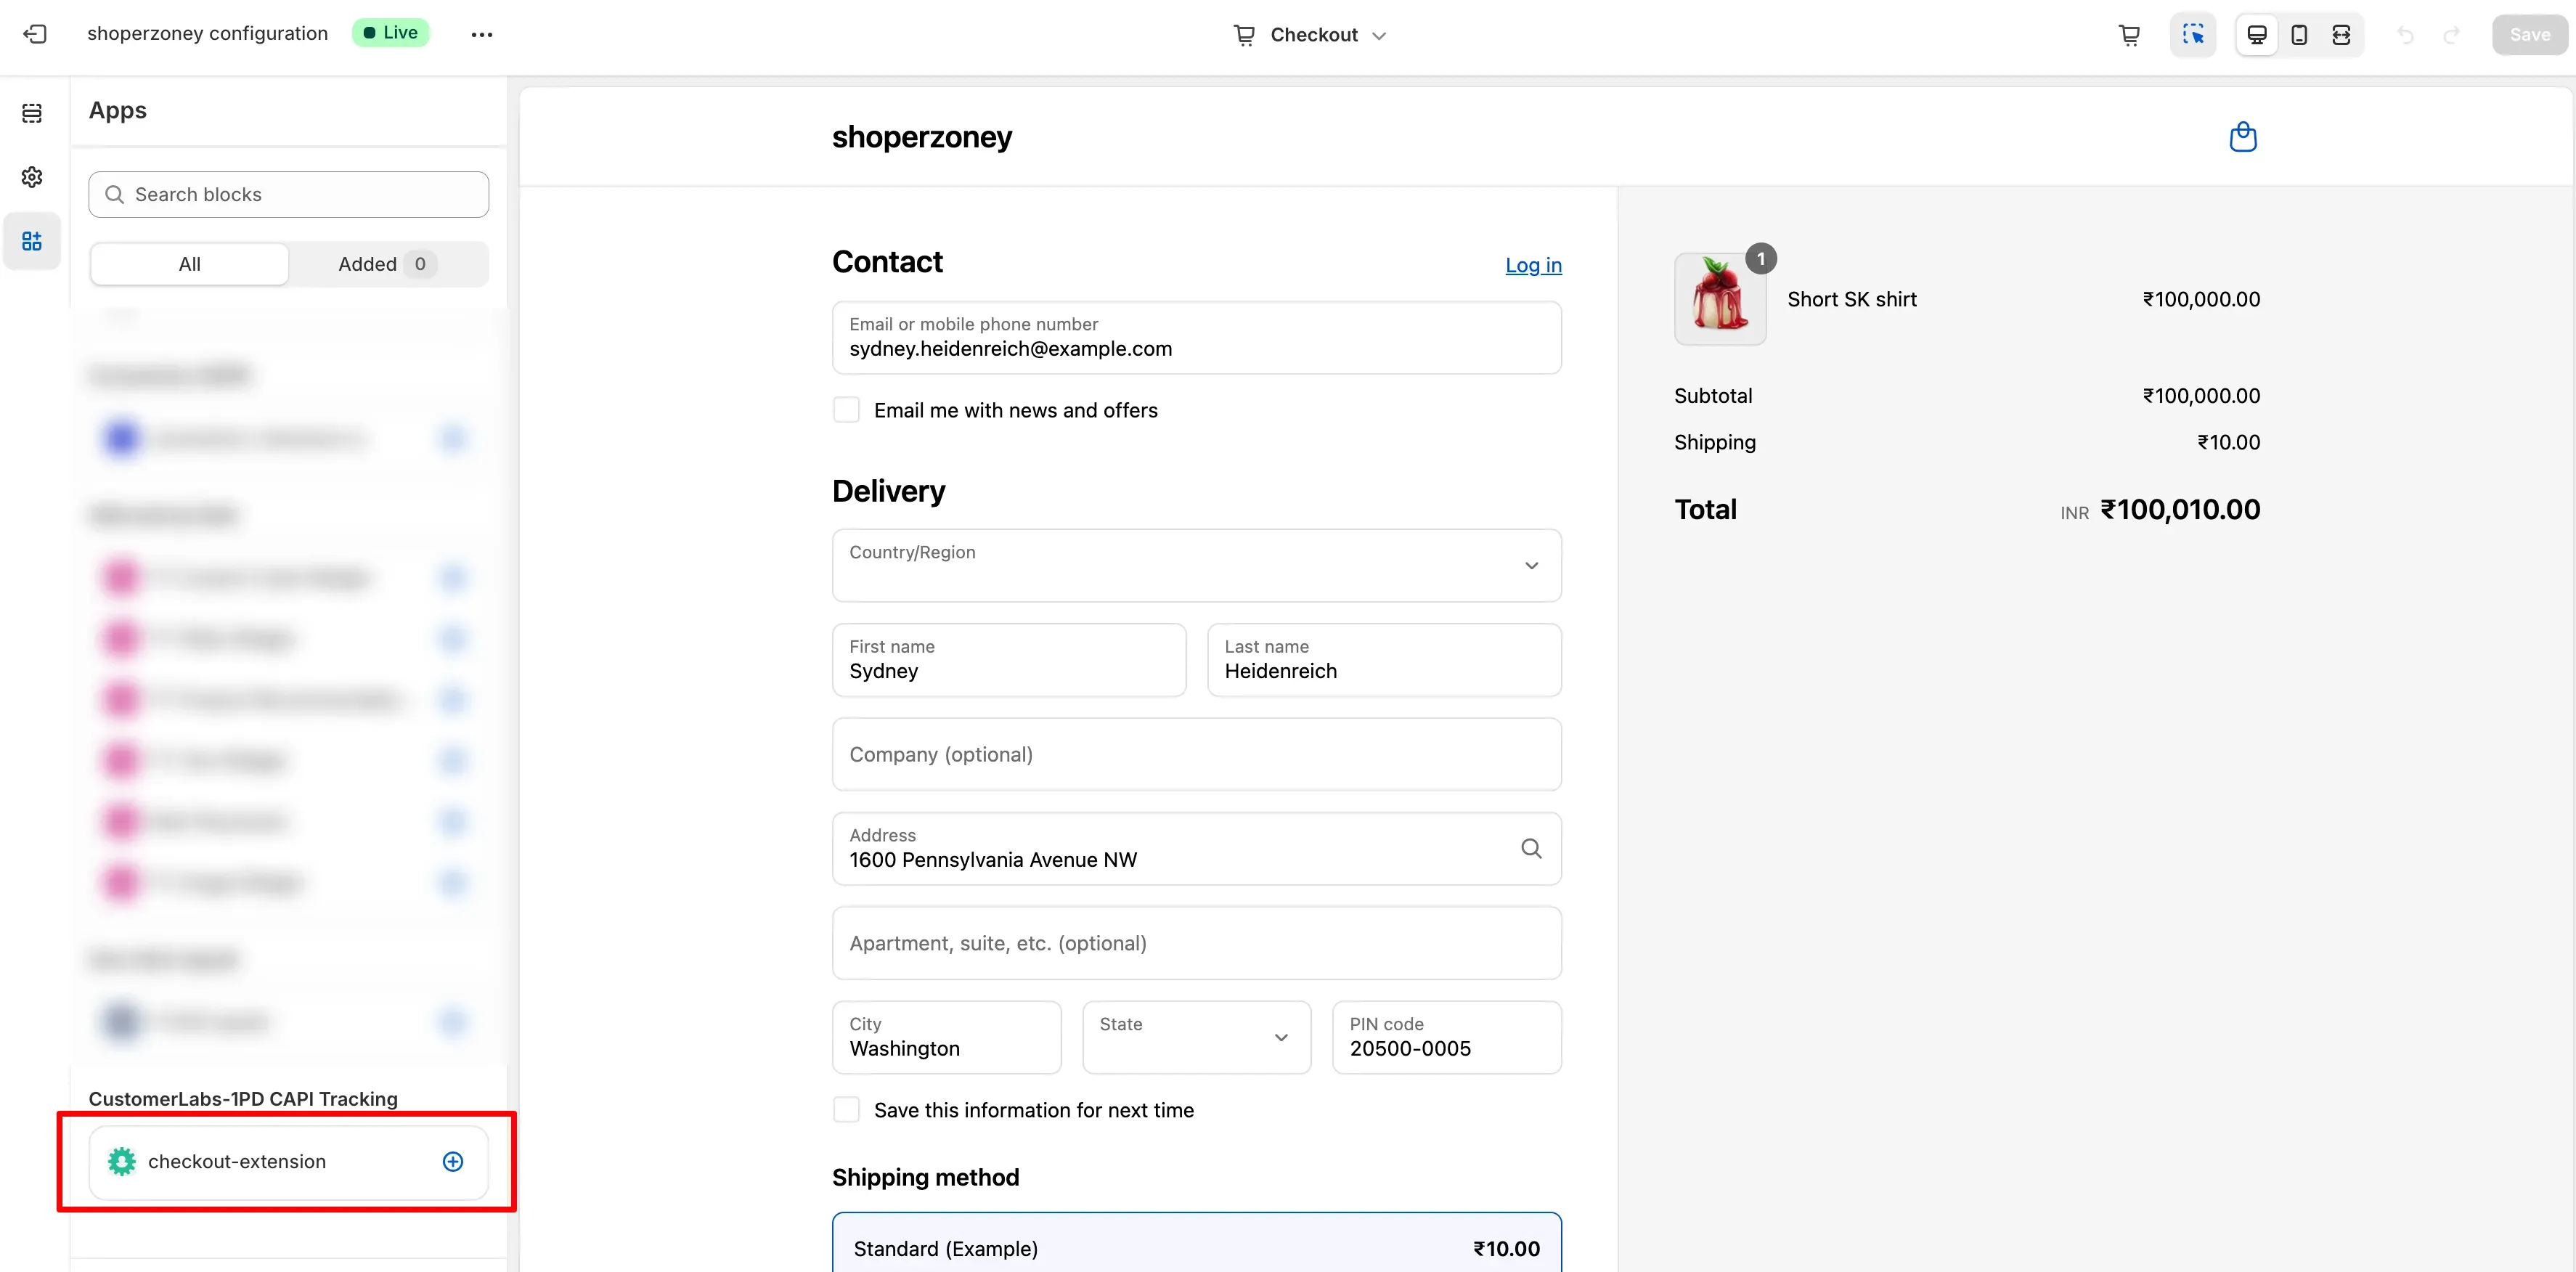2576x1272 pixels.
Task: Select the Standard (Example) shipping option
Action: [x=1196, y=1244]
